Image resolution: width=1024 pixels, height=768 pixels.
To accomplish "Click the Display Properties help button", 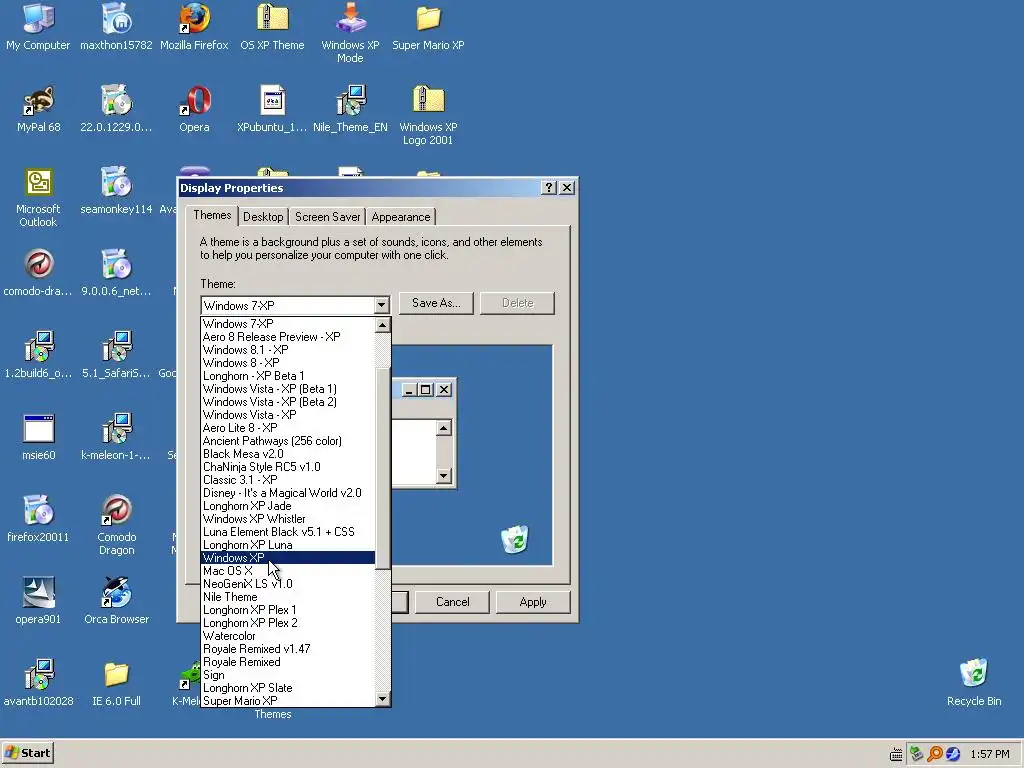I will tap(549, 187).
